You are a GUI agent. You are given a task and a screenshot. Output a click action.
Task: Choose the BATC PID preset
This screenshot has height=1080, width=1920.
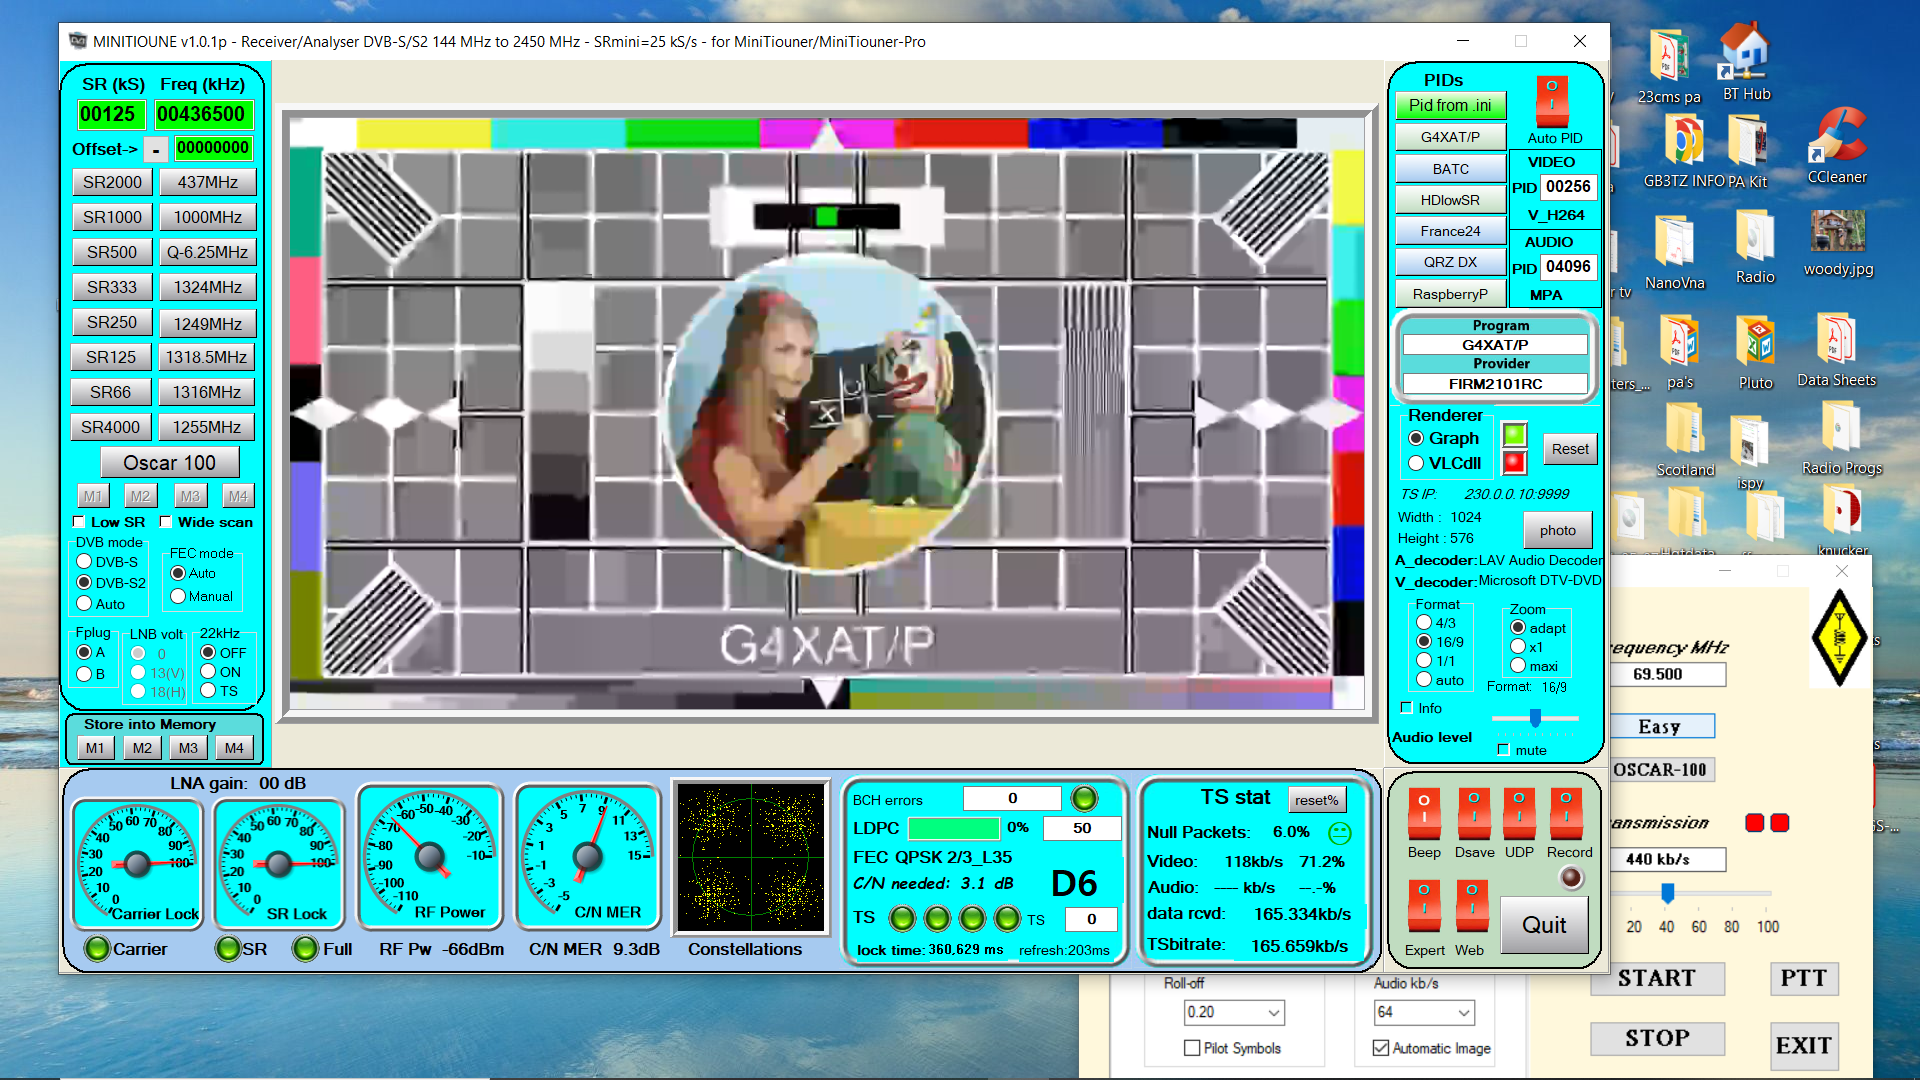click(1450, 169)
